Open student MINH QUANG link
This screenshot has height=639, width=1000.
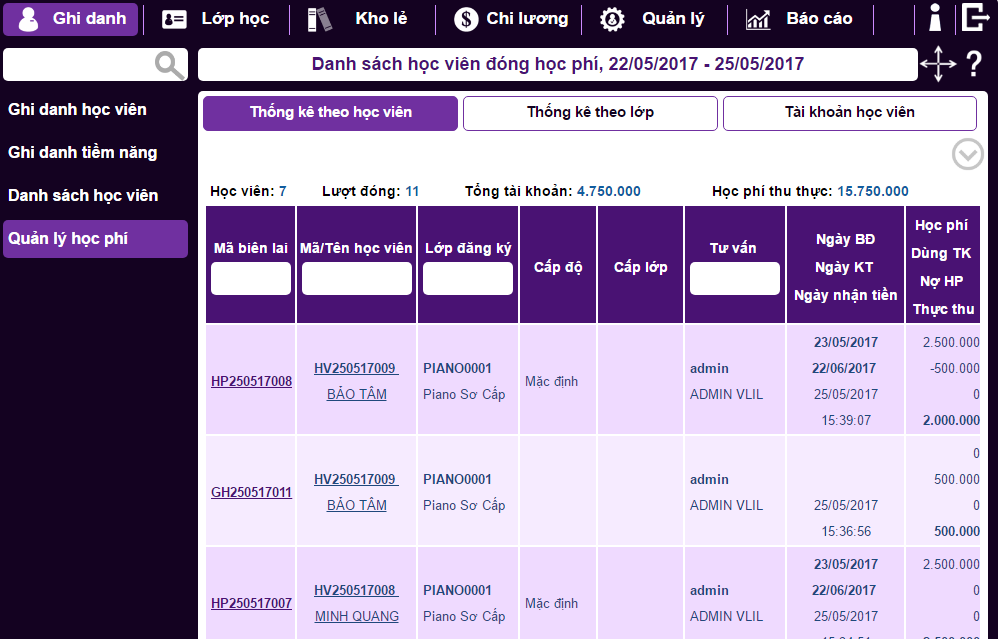pos(357,616)
